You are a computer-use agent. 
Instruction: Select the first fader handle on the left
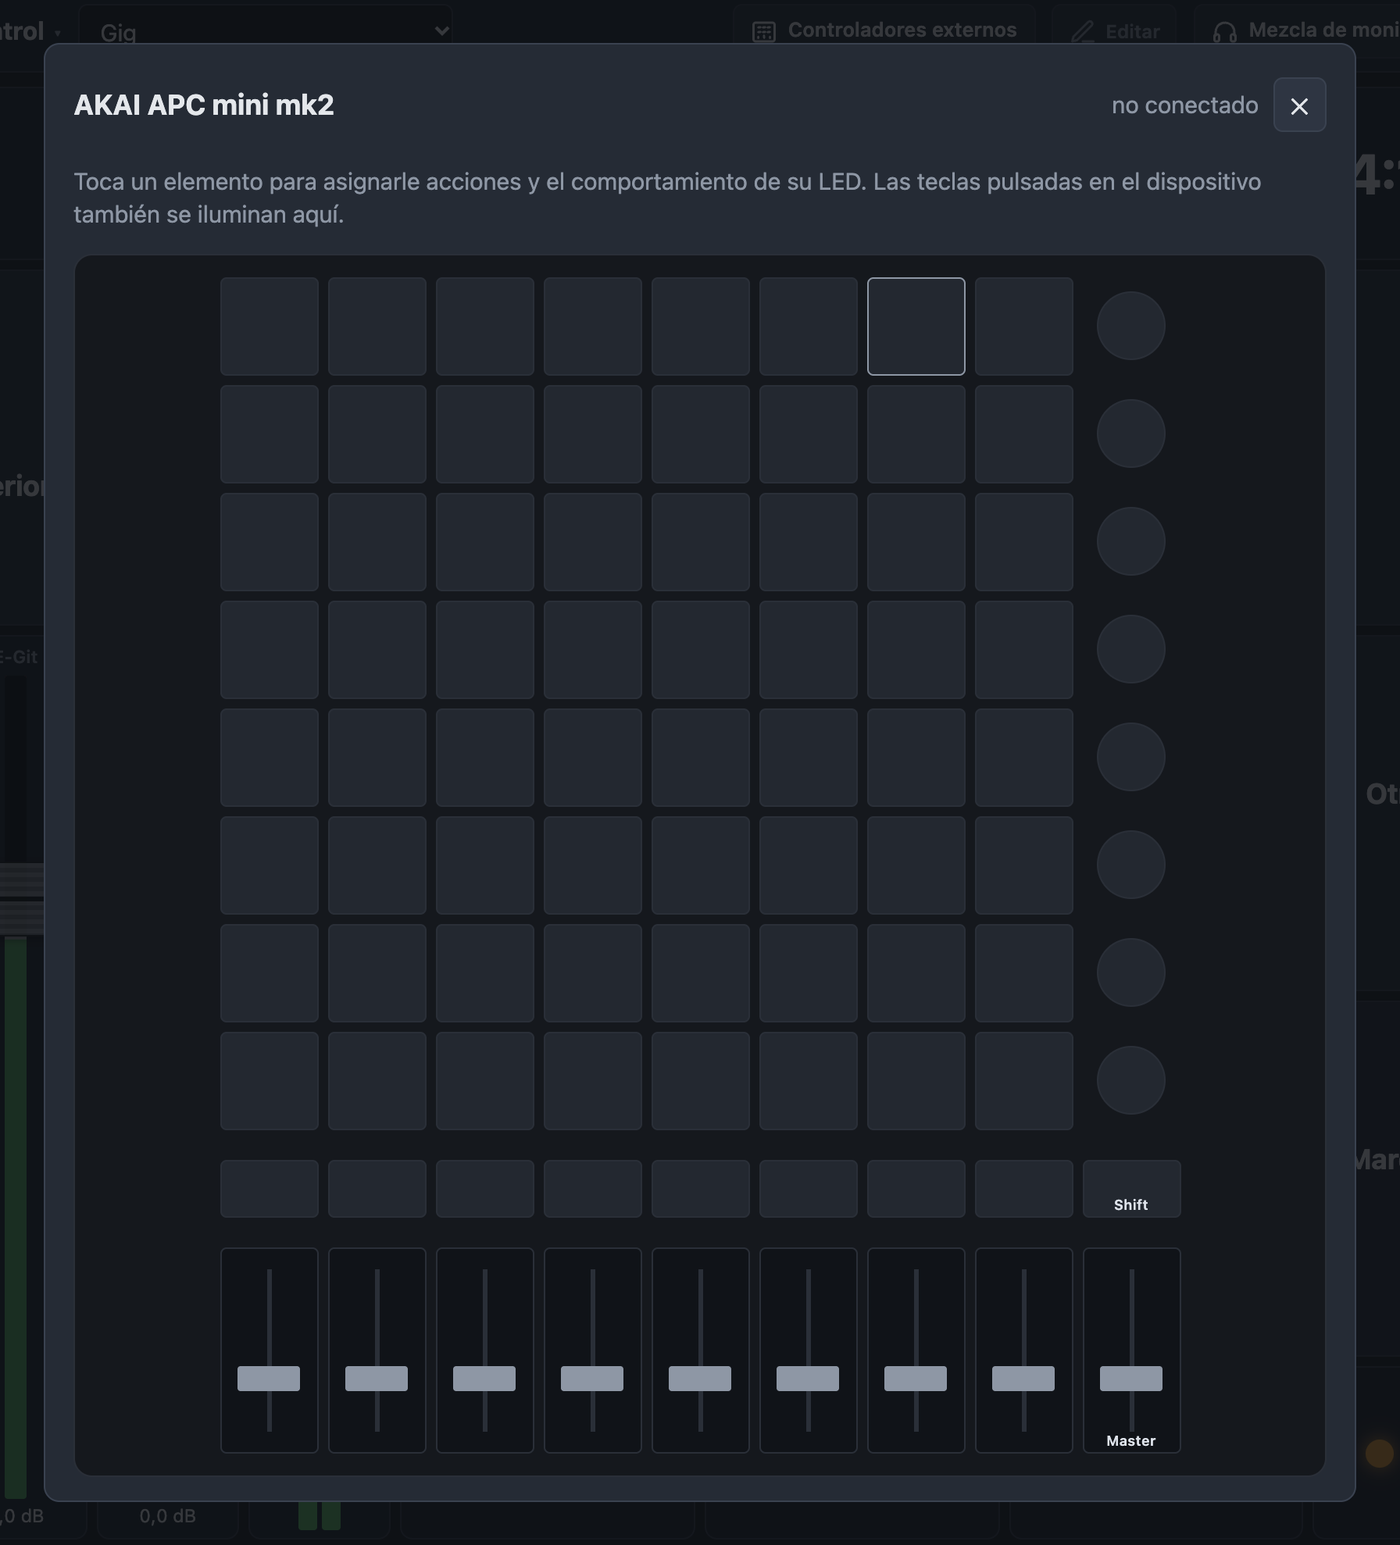269,1379
